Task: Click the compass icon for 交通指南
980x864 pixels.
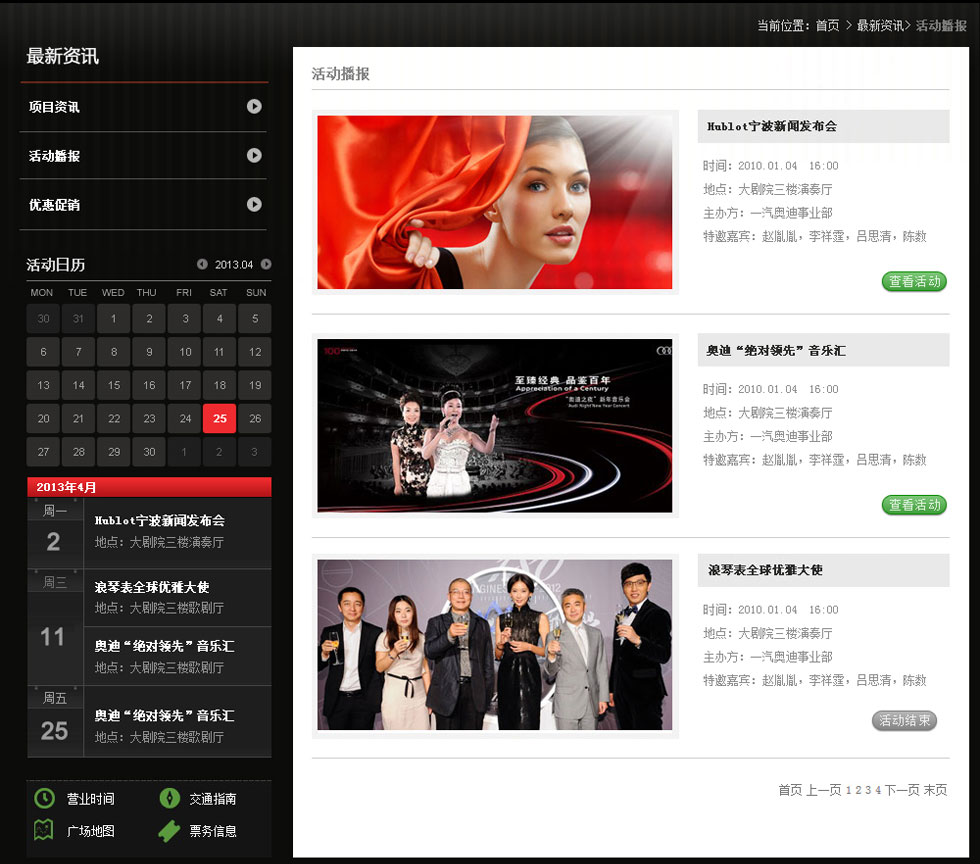Action: 169,798
